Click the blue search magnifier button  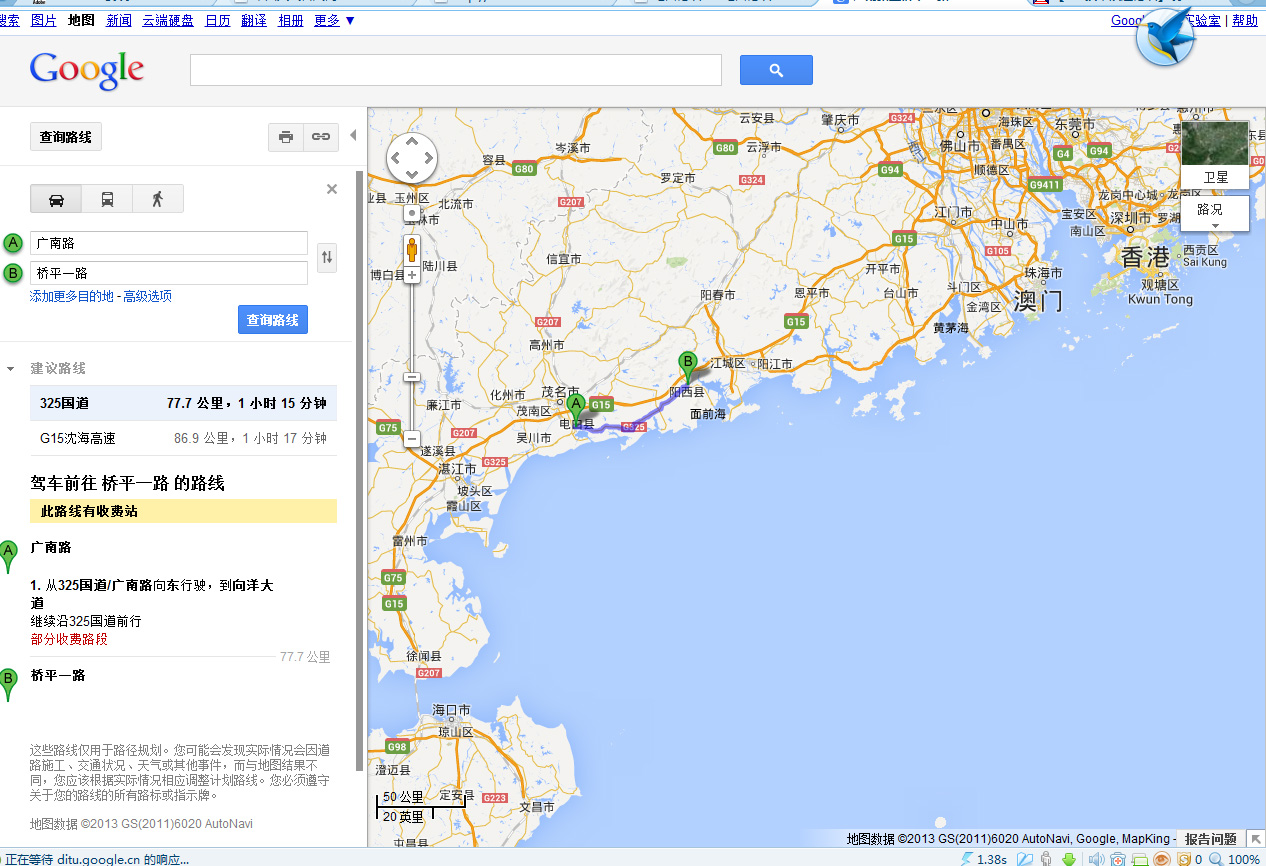point(776,70)
